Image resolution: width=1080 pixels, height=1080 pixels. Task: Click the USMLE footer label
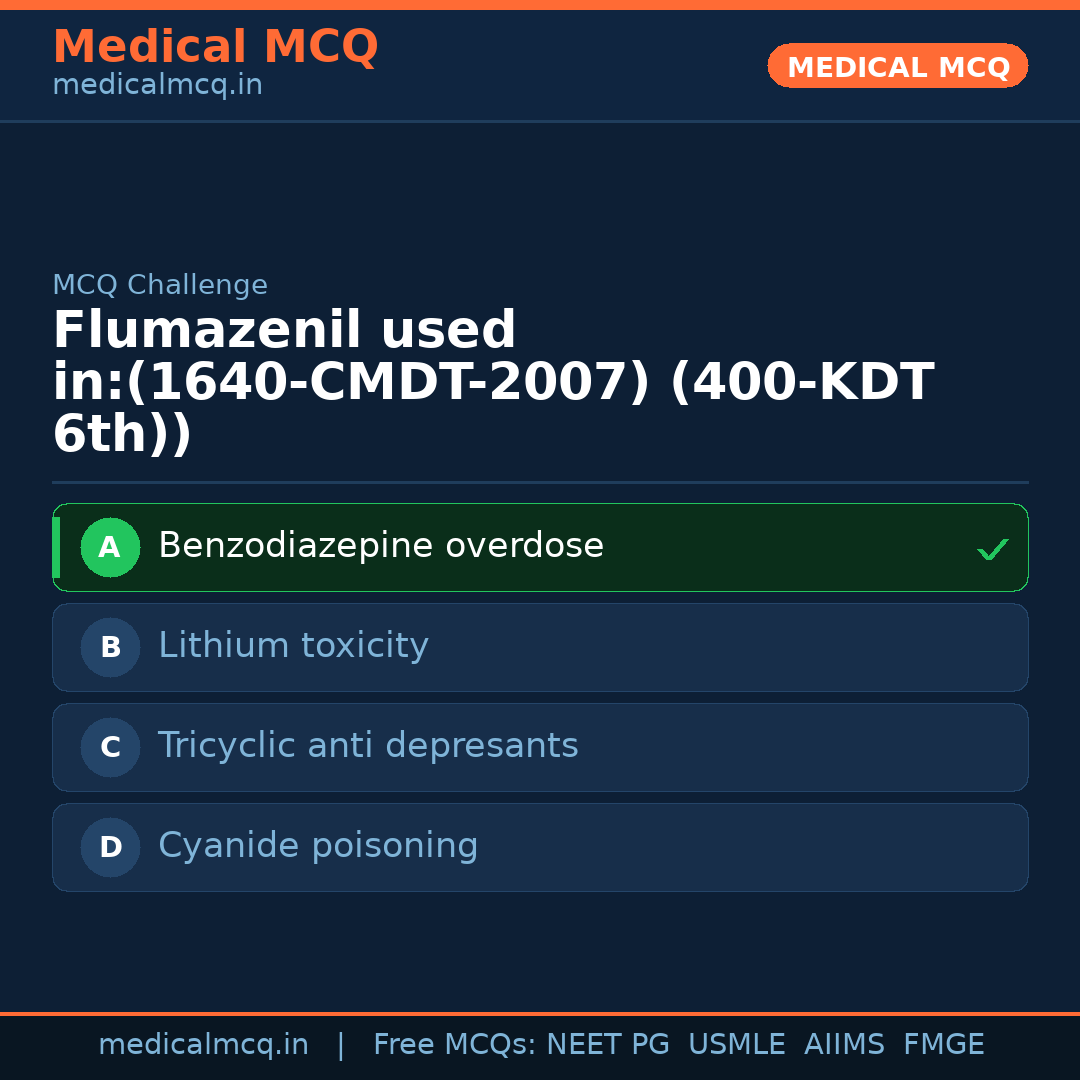point(736,1045)
